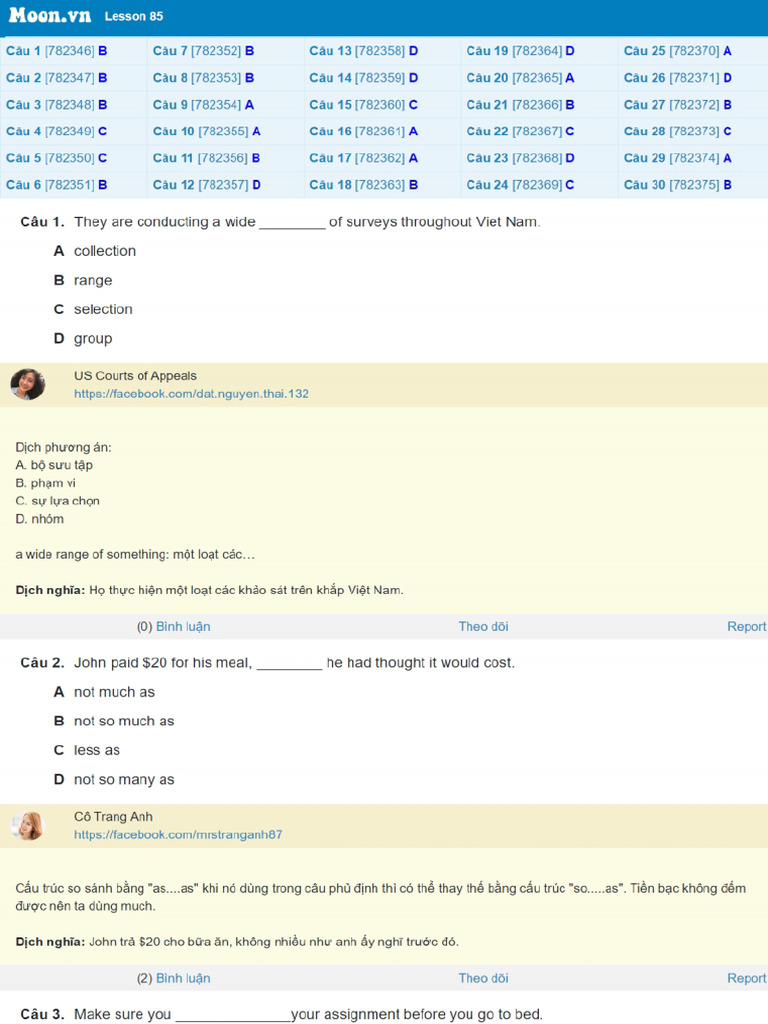Jump to Câu 15 [782360]
This screenshot has height=1024, width=768.
pos(364,104)
